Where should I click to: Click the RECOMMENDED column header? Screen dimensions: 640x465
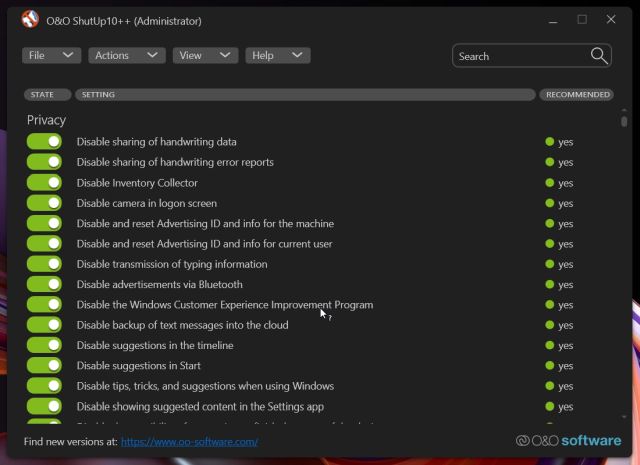(577, 95)
